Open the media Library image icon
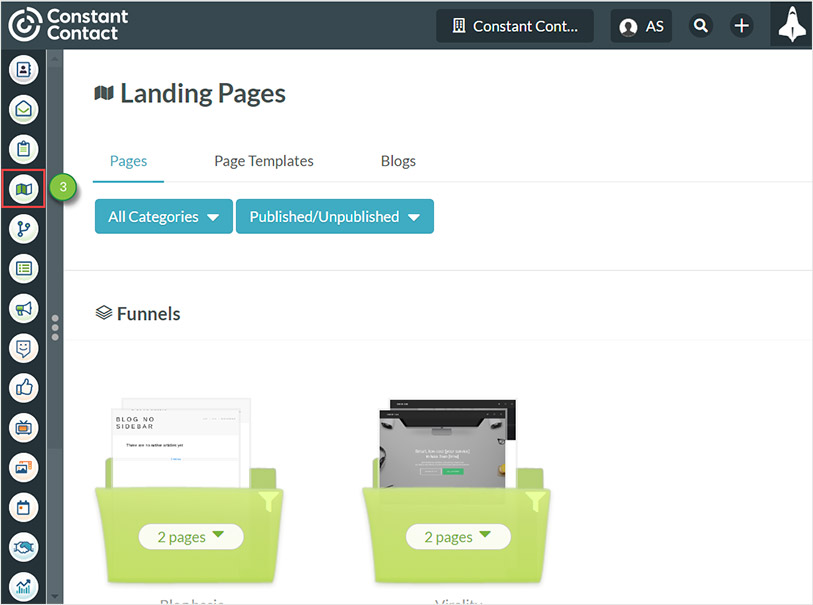 24,468
